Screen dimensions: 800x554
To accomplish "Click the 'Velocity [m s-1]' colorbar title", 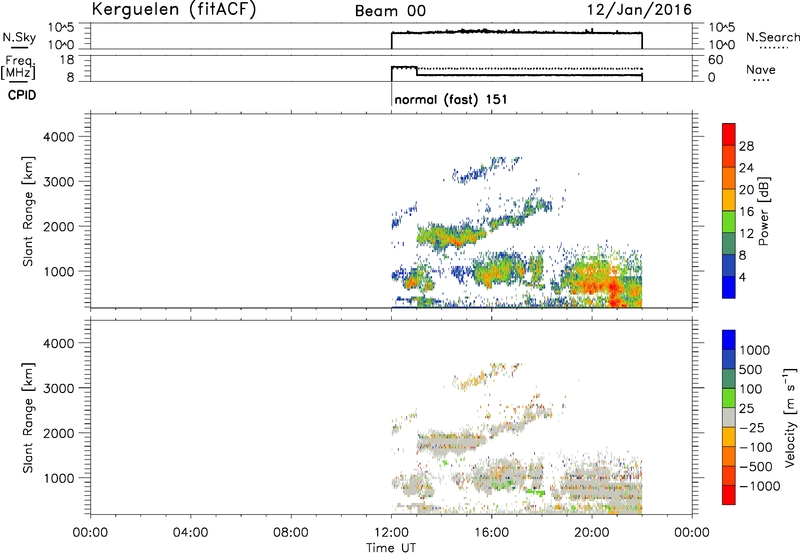I will [x=790, y=418].
